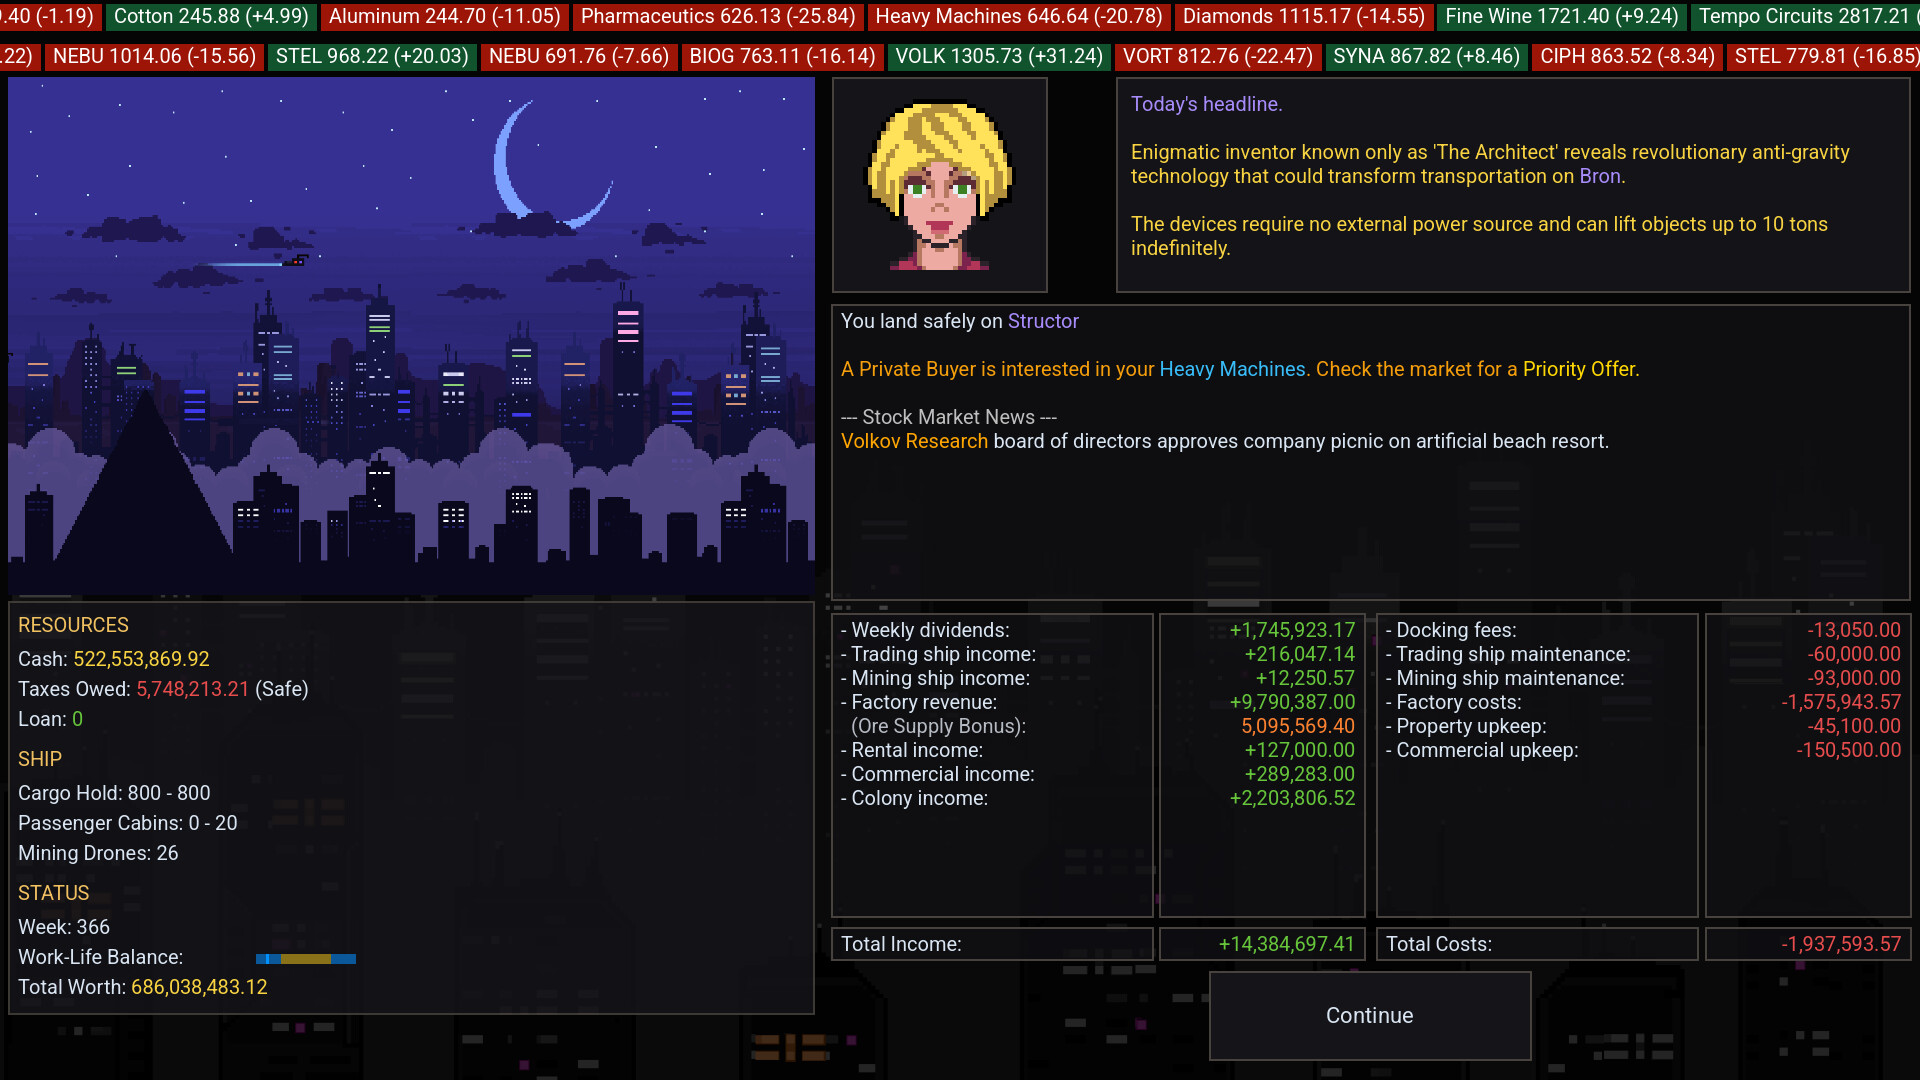
Task: Select the VOLK 1305.73 stock ticker
Action: [x=999, y=57]
